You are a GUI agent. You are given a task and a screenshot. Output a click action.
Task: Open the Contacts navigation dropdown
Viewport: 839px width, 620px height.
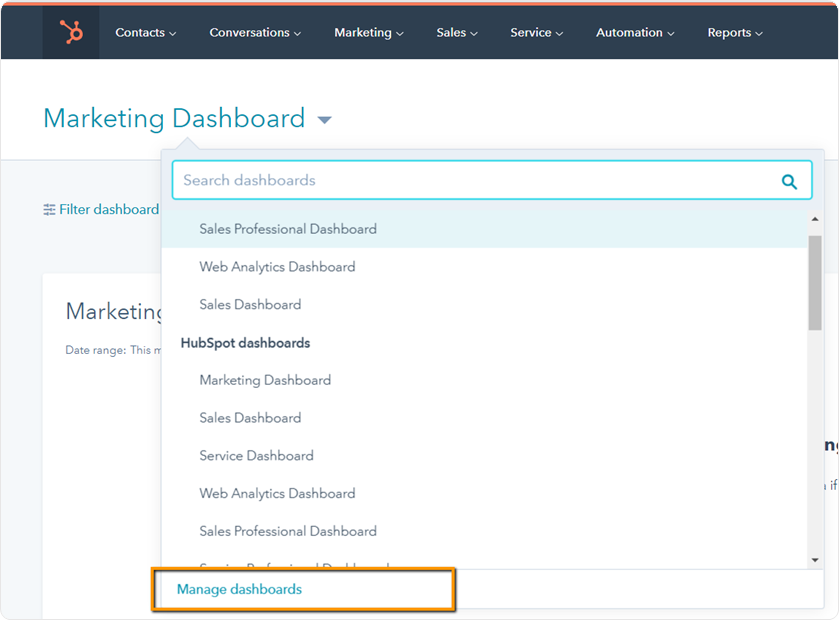click(145, 33)
